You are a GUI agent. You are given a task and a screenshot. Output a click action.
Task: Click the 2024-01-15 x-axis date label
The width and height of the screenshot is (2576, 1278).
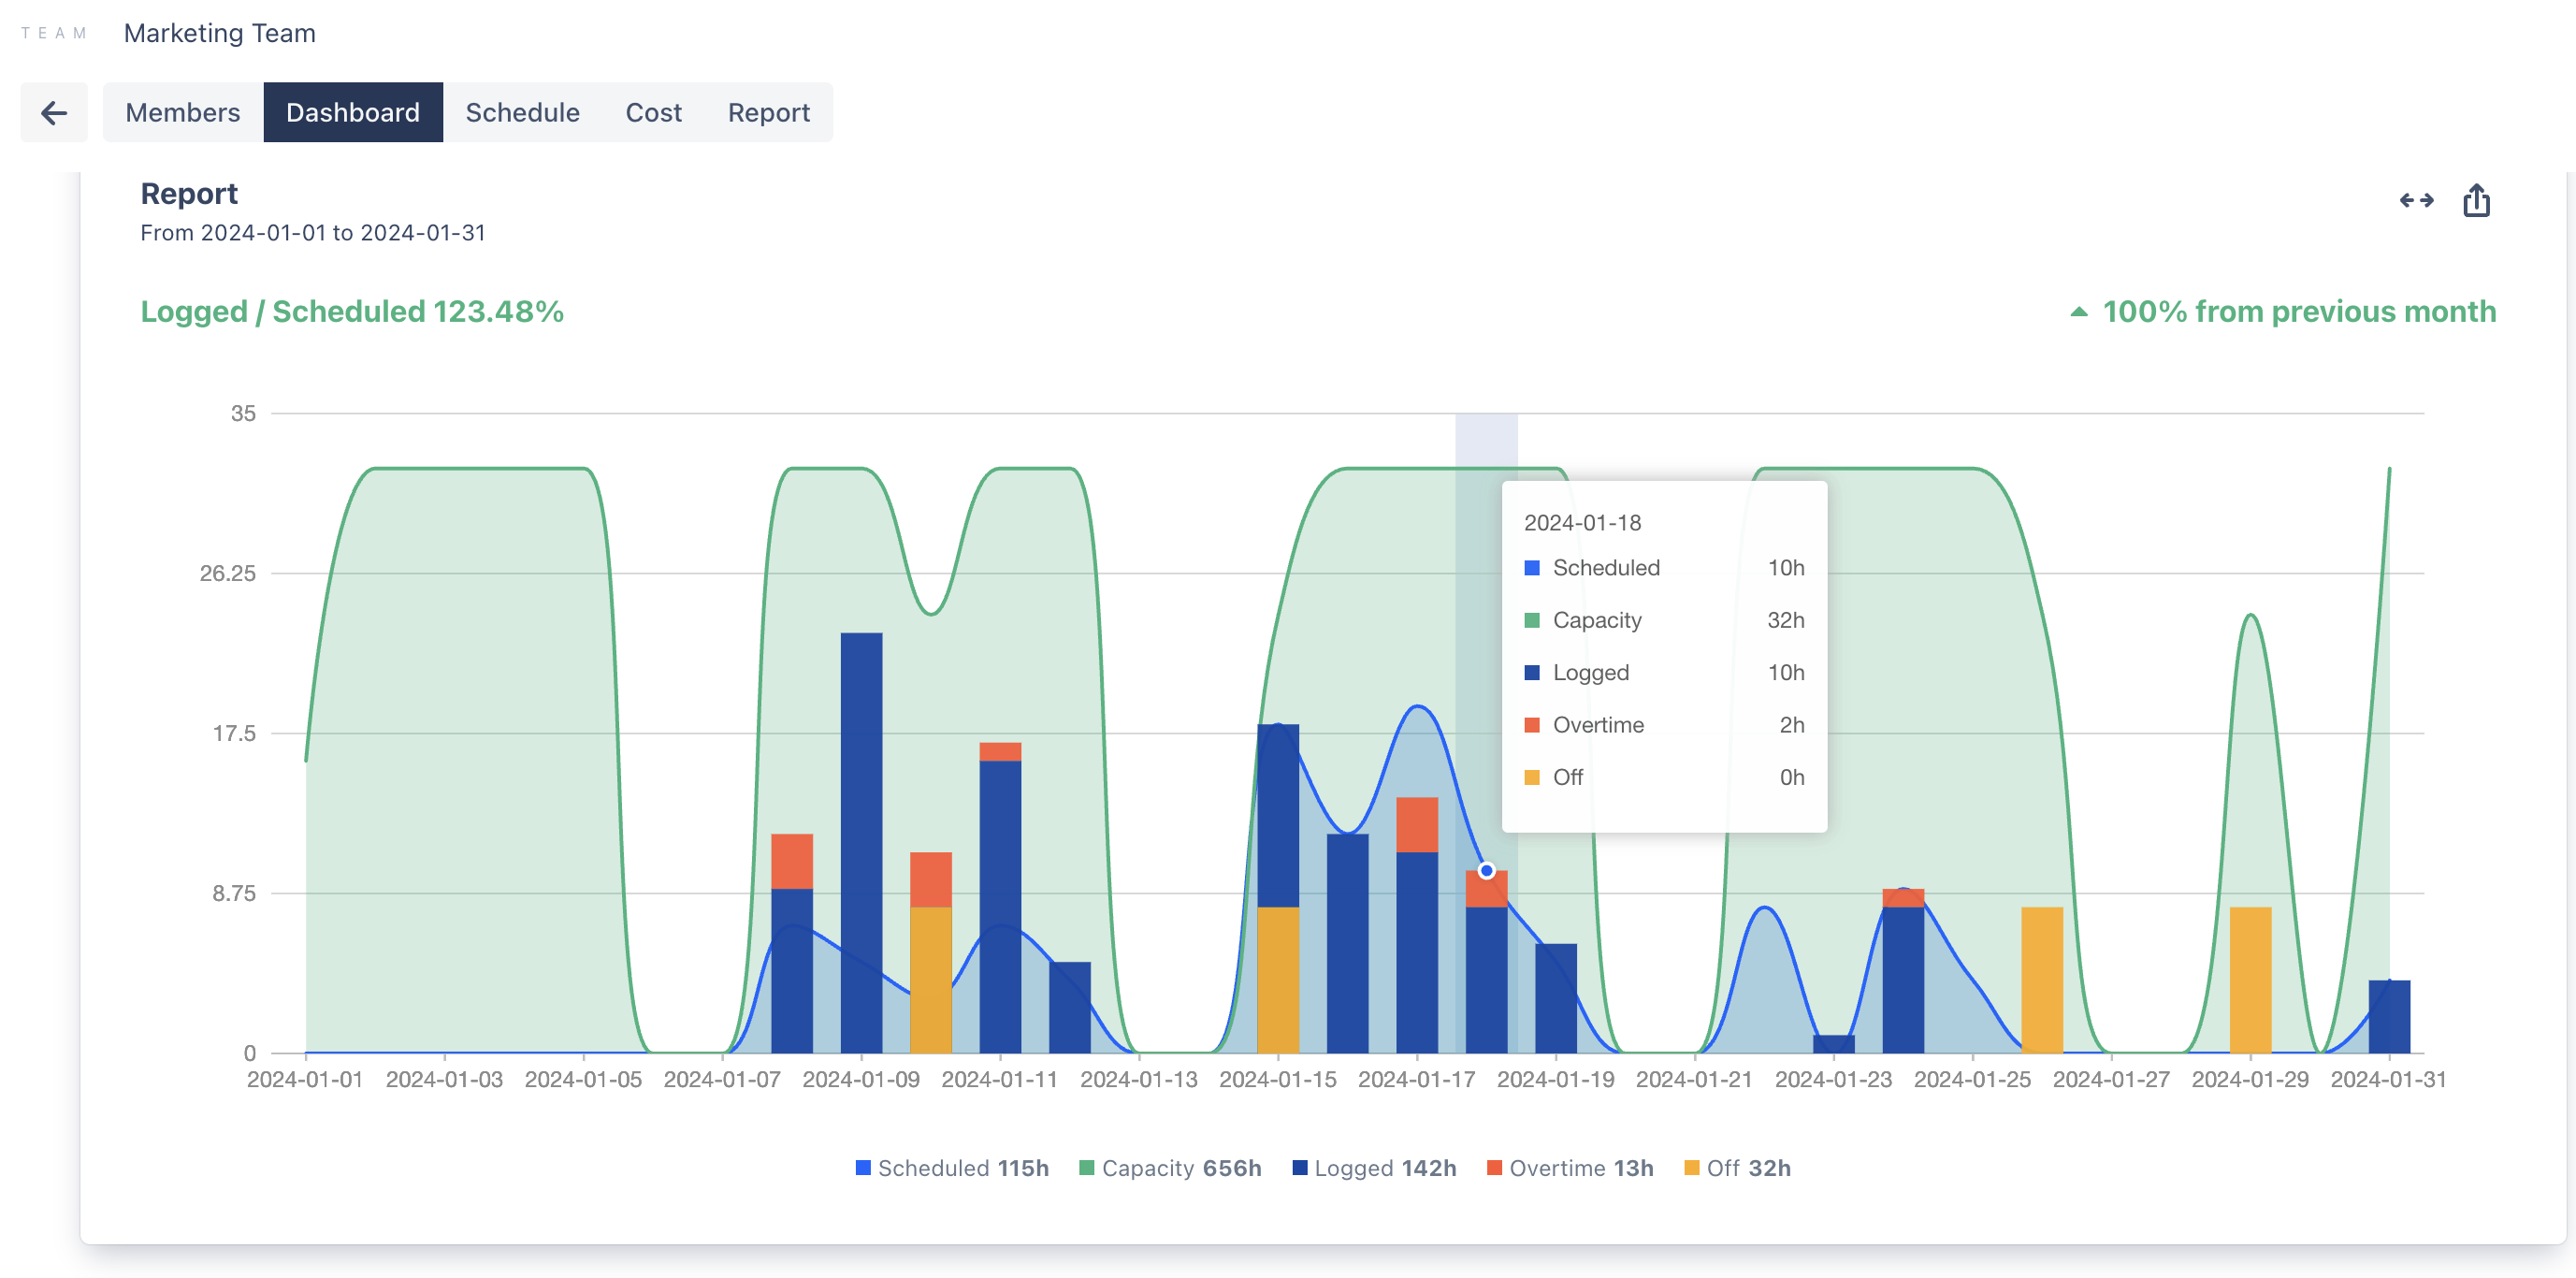coord(1277,1080)
